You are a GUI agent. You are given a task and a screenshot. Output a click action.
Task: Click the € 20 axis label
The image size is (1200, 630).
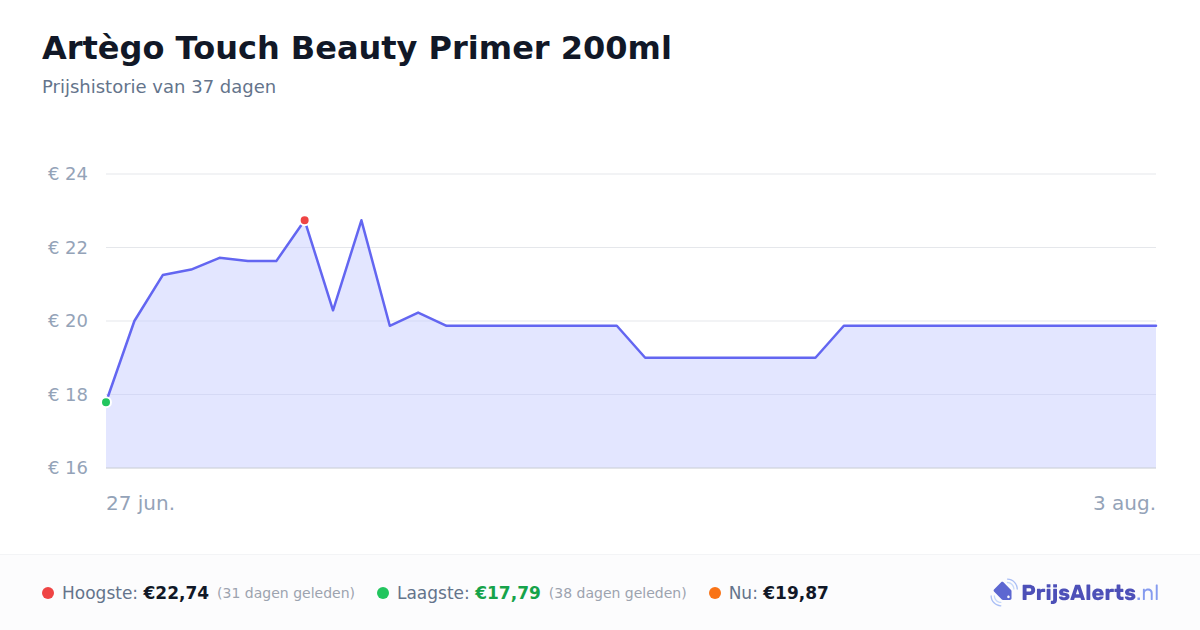pos(68,321)
